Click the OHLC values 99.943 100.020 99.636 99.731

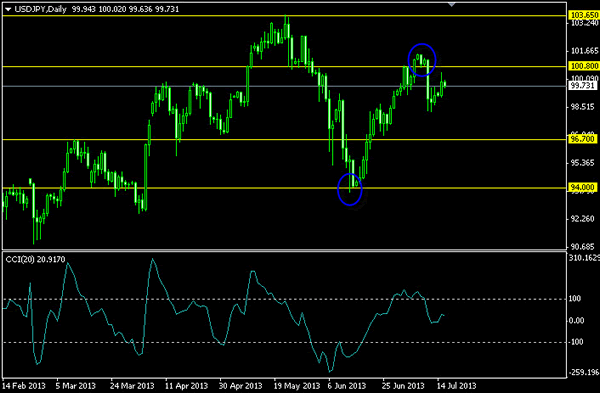(x=125, y=9)
